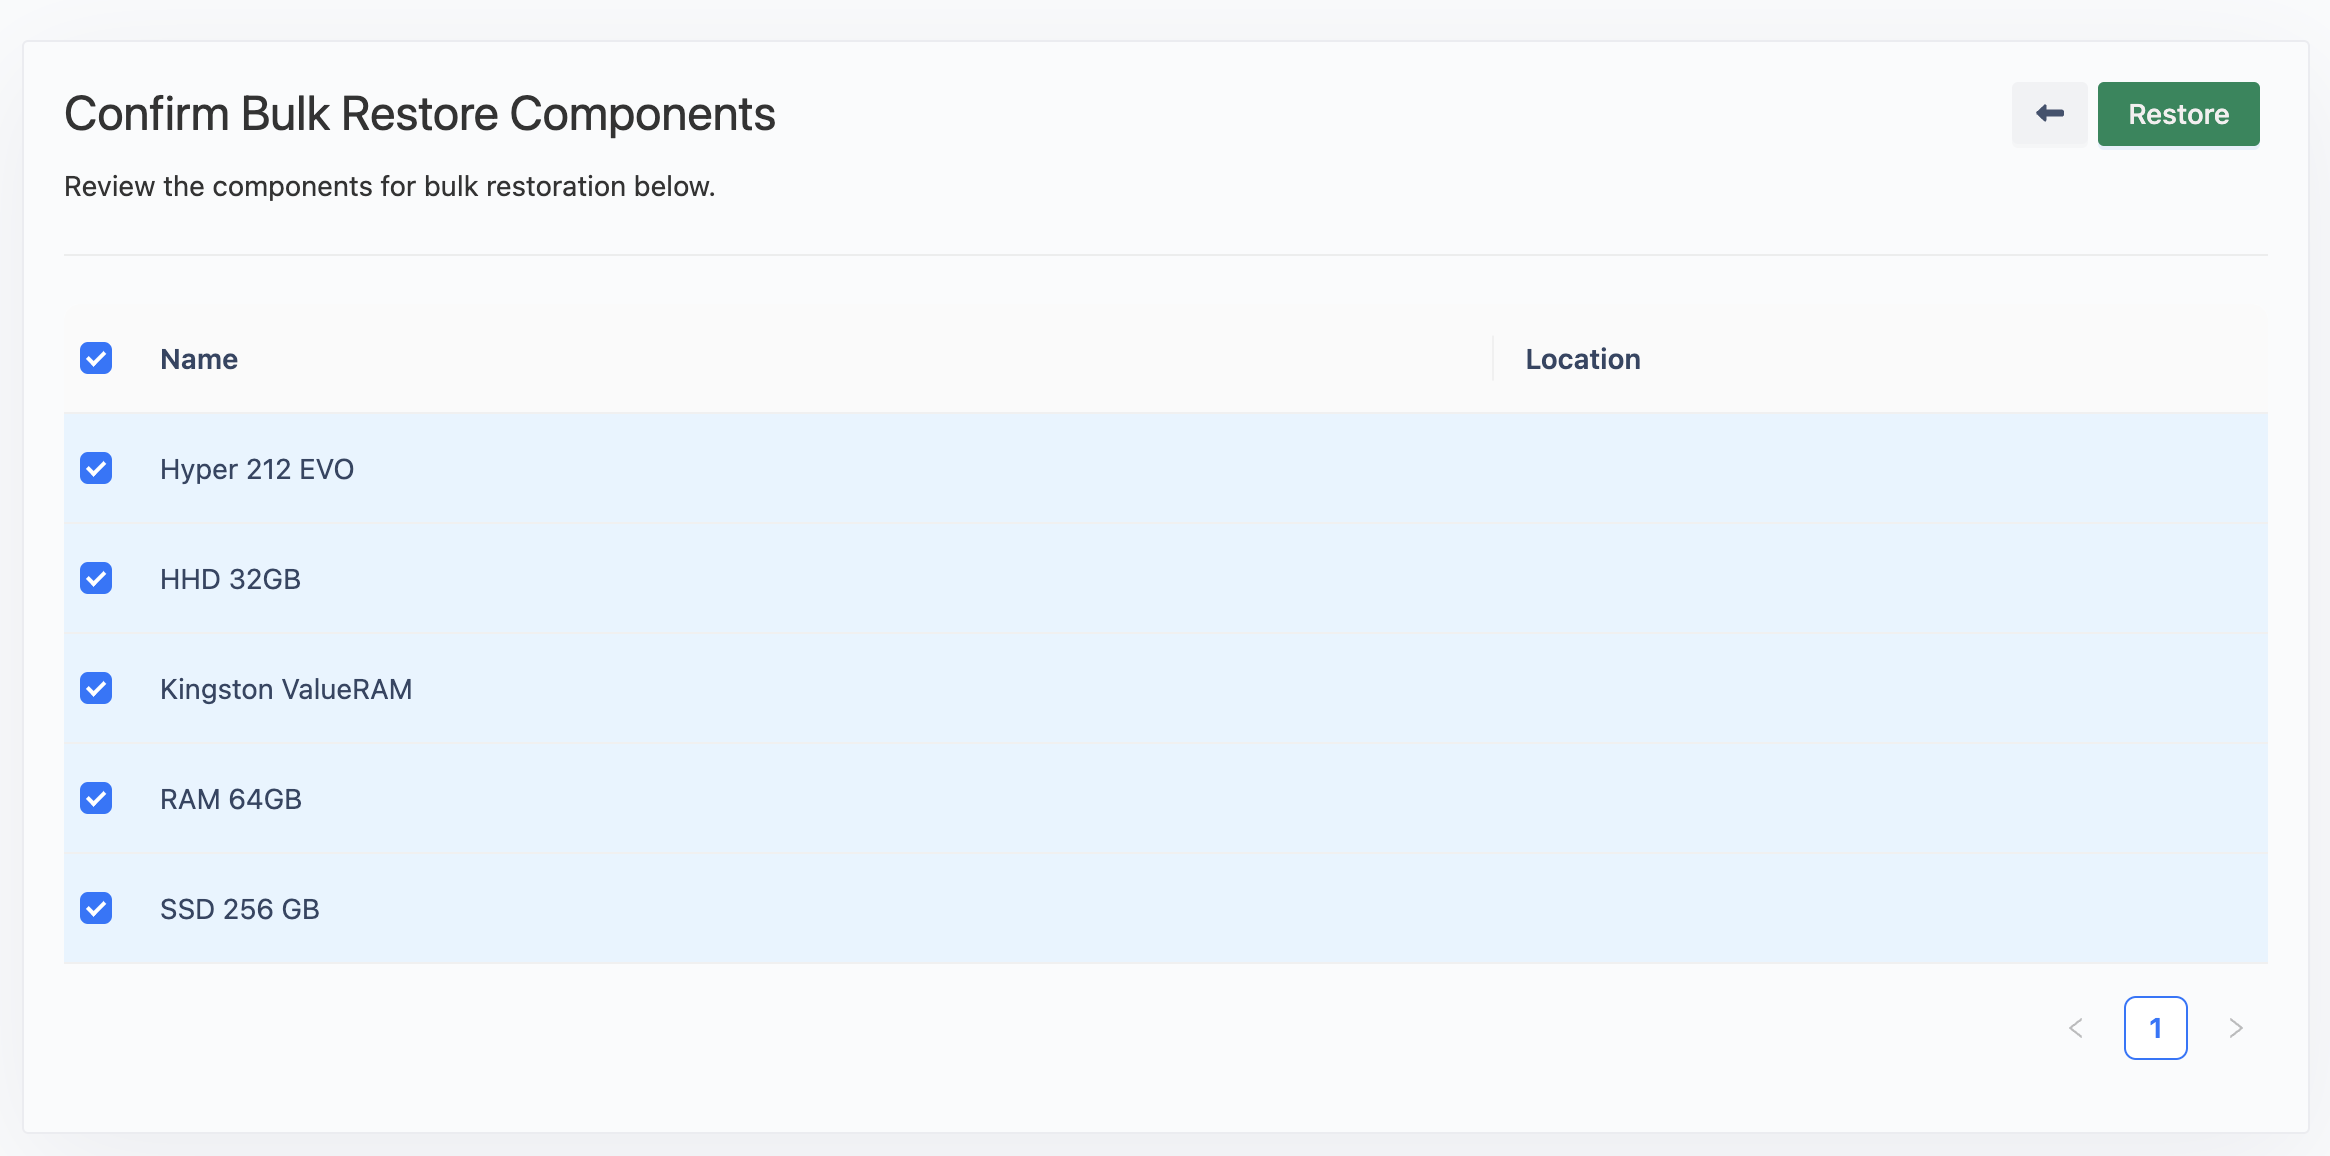The height and width of the screenshot is (1156, 2330).
Task: Click the review components description text
Action: coord(390,187)
